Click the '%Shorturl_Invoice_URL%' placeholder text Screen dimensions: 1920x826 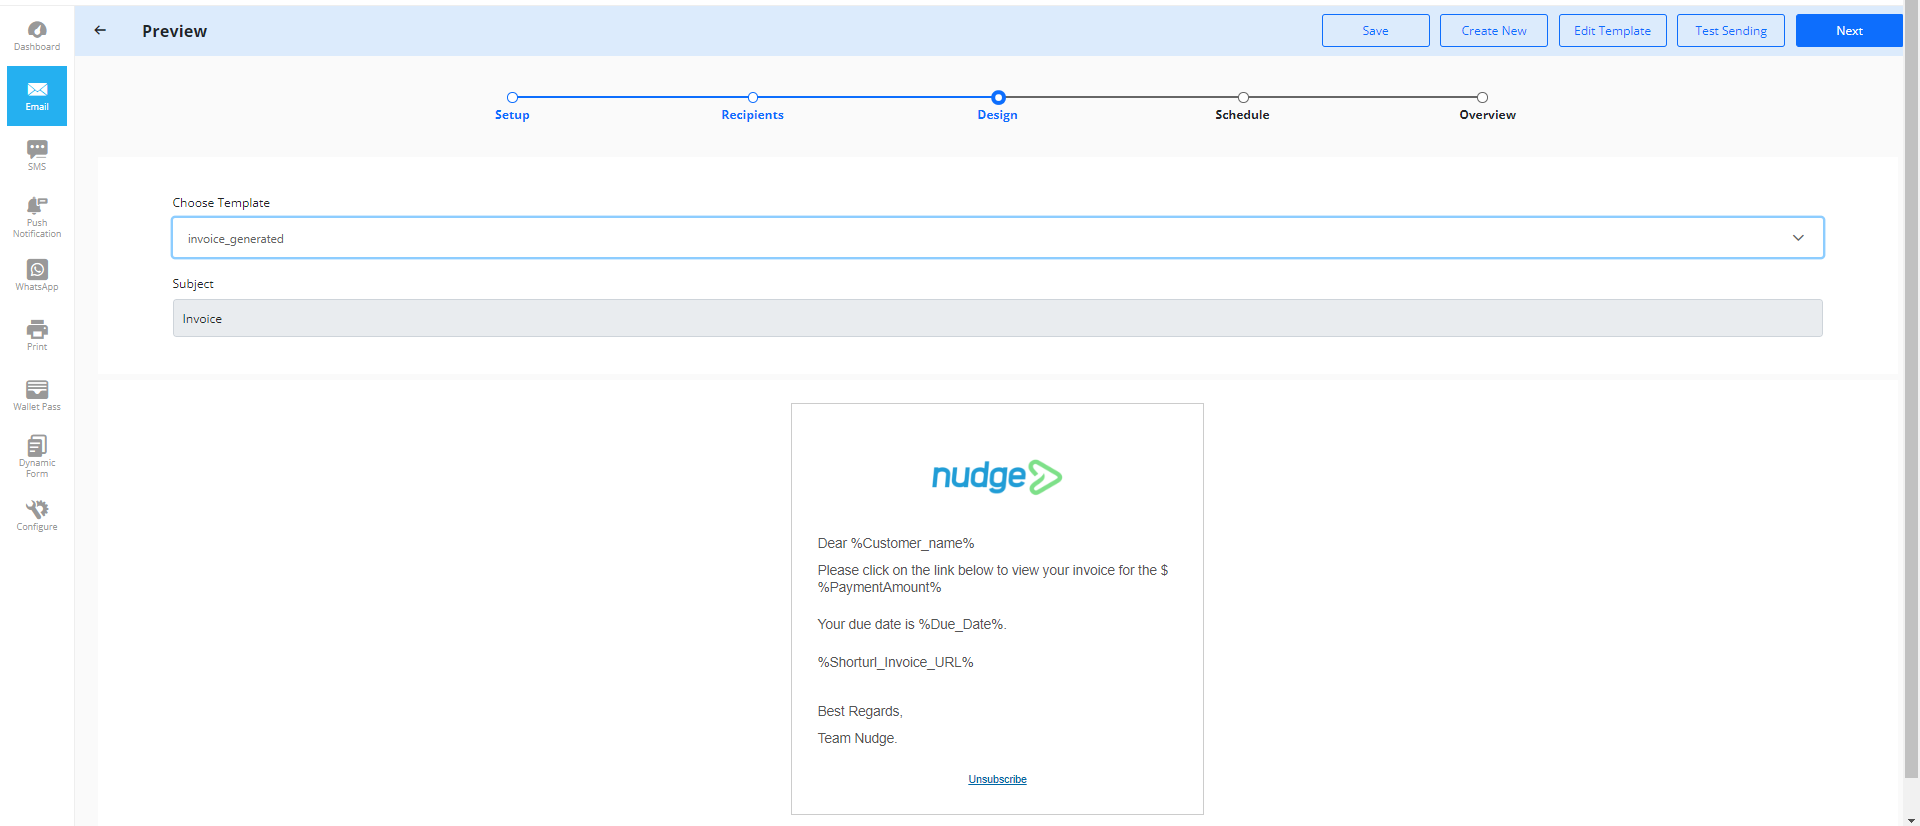[896, 662]
